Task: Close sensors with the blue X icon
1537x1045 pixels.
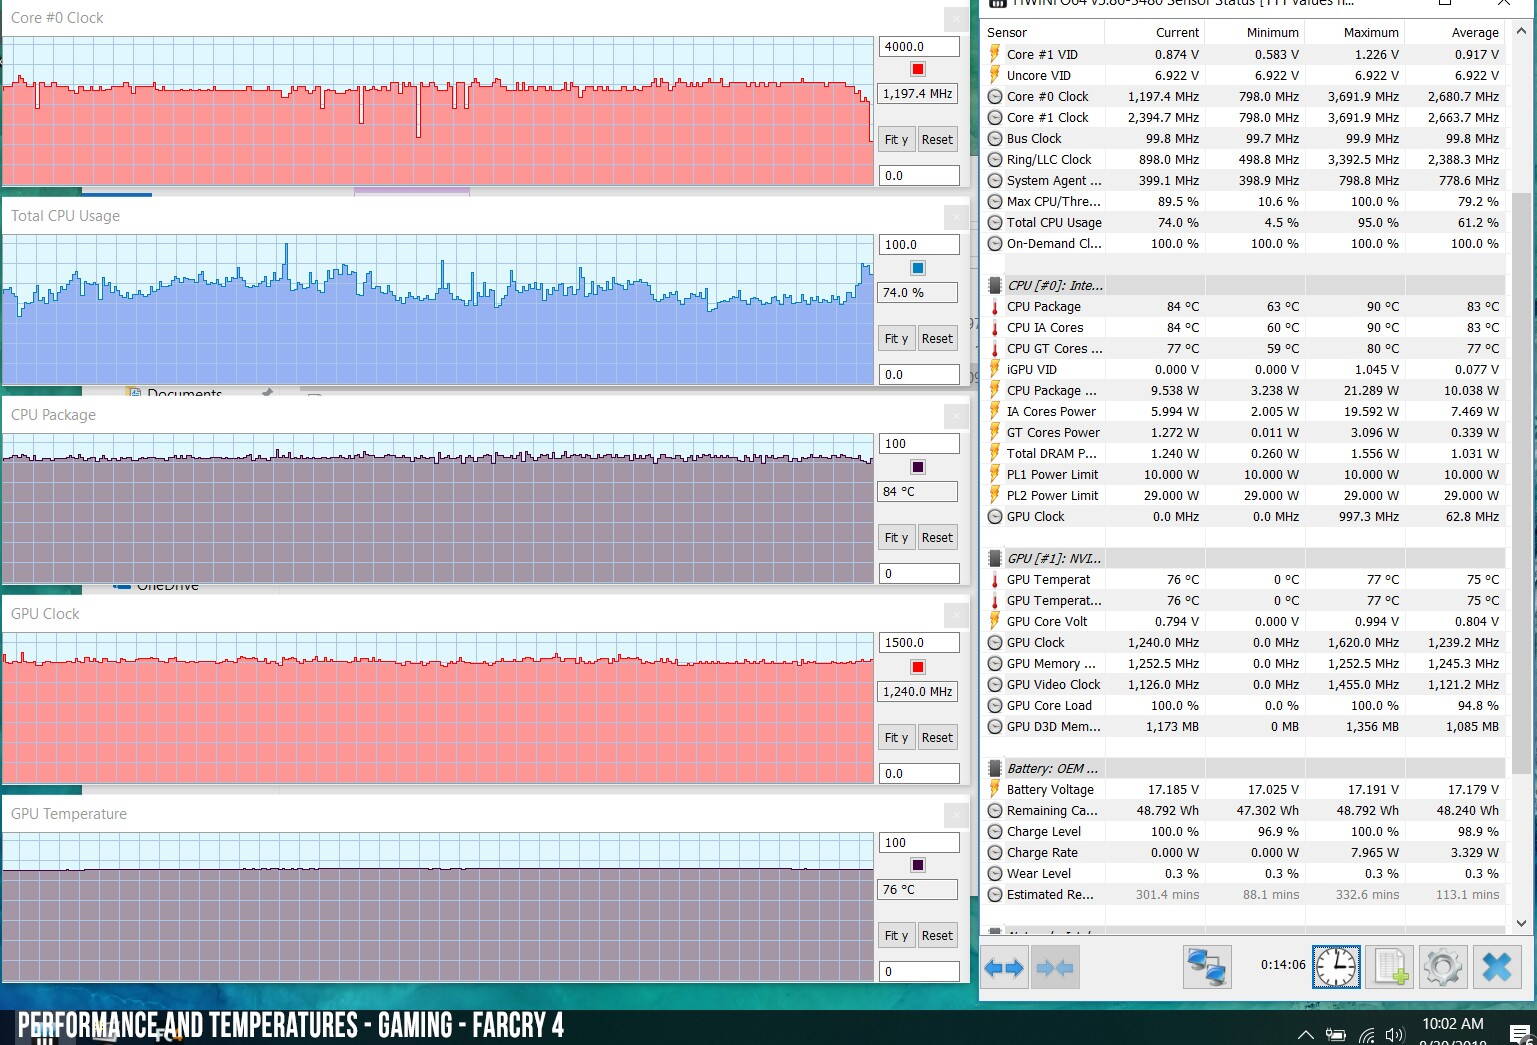Action: pos(1497,967)
